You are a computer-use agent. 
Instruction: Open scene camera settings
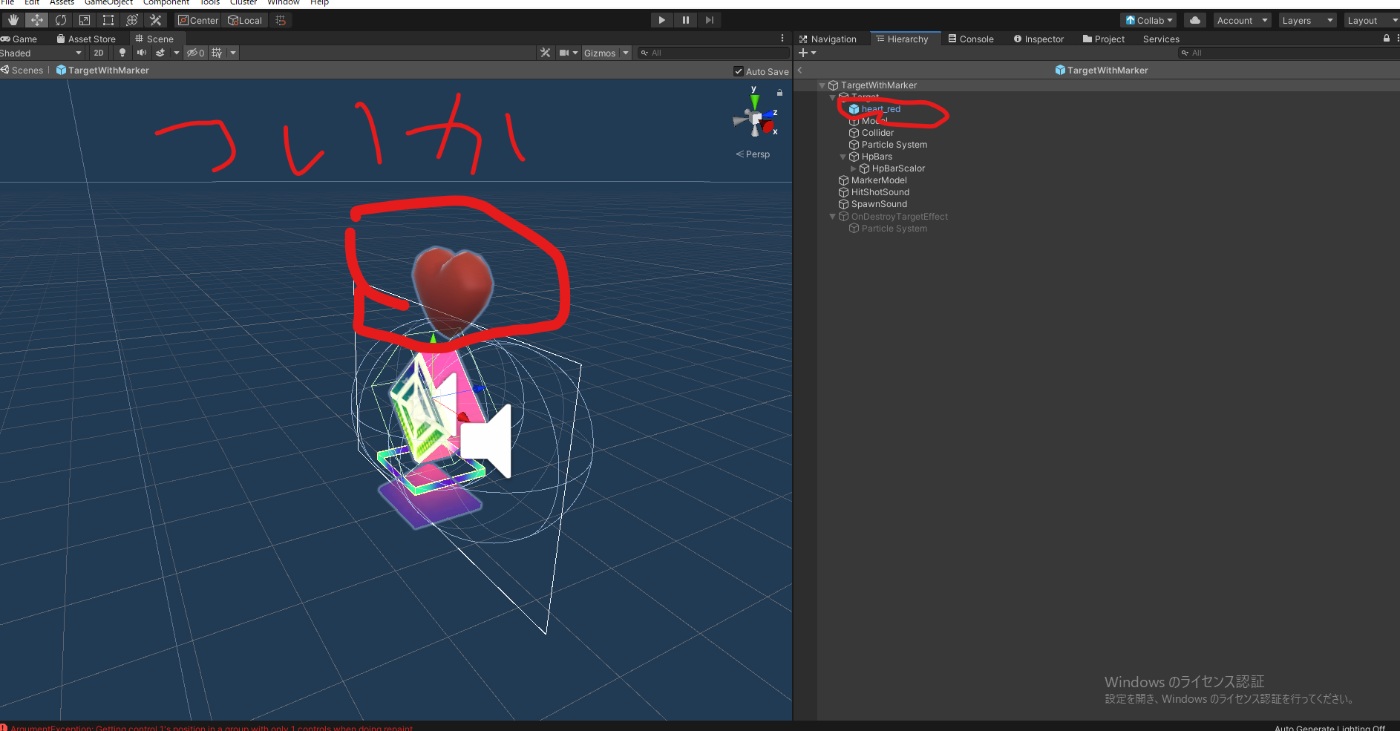pos(568,53)
